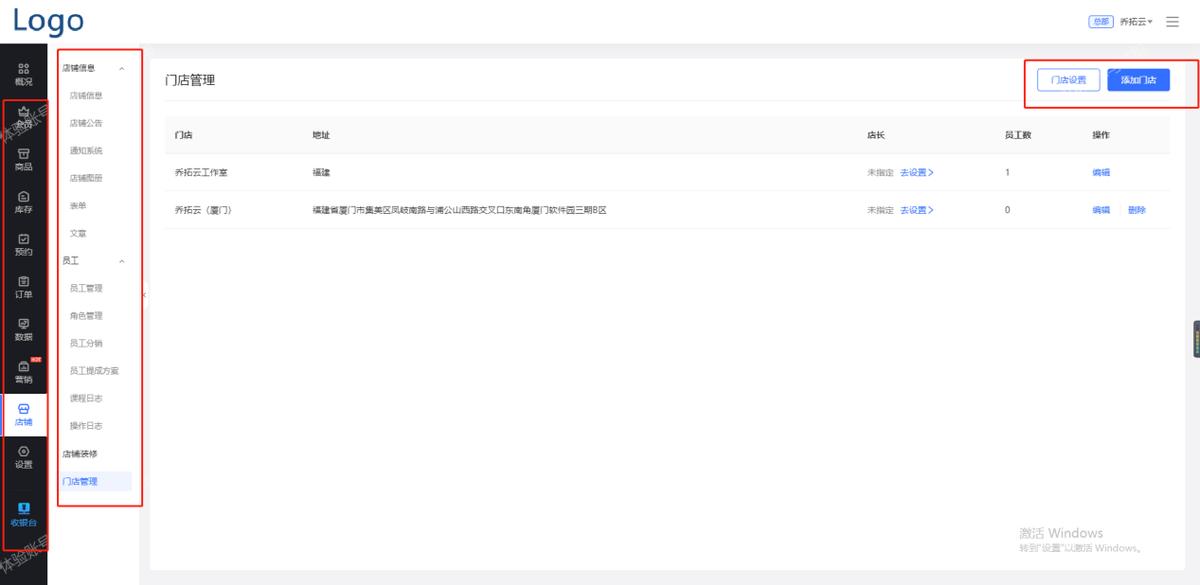Open the 概况 overview icon in sidebar
The width and height of the screenshot is (1200, 585).
pos(24,71)
